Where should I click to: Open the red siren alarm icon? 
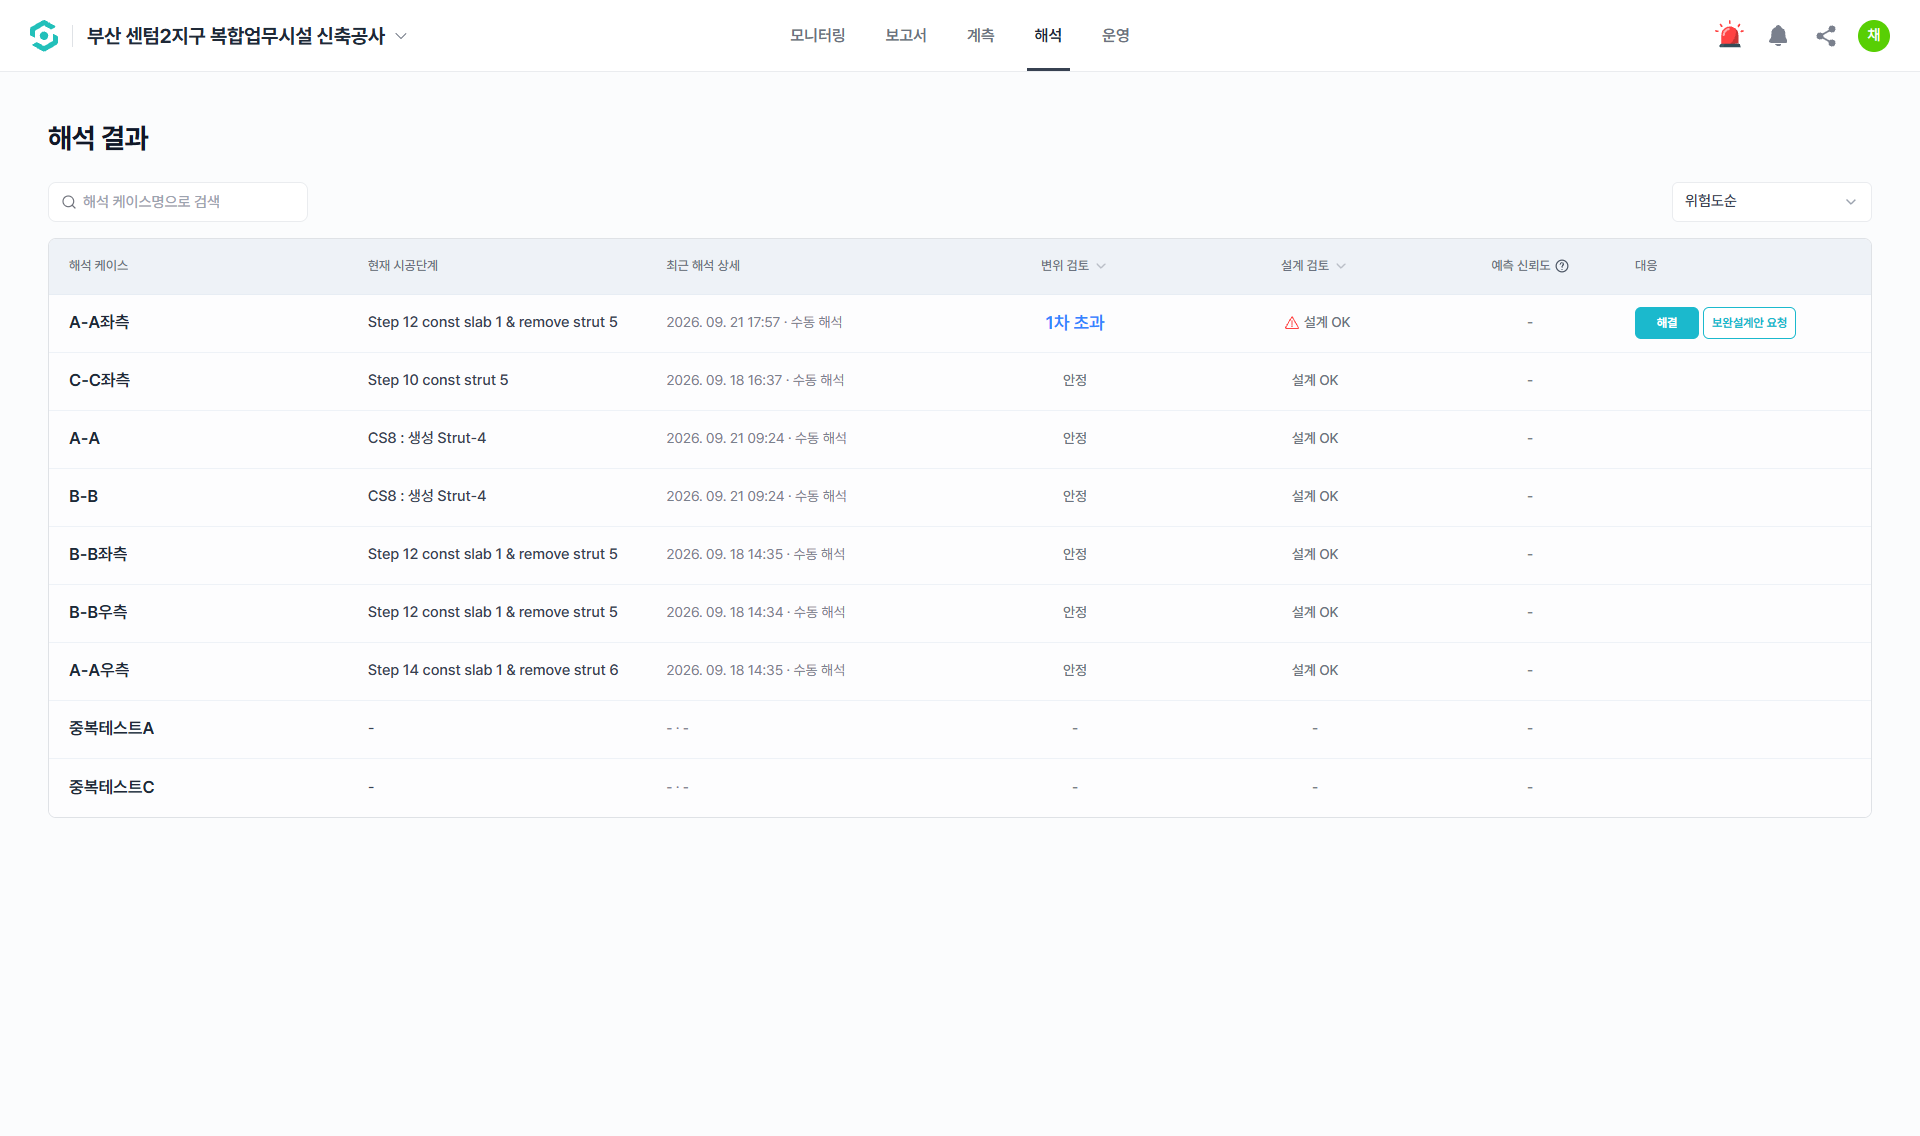coord(1729,36)
